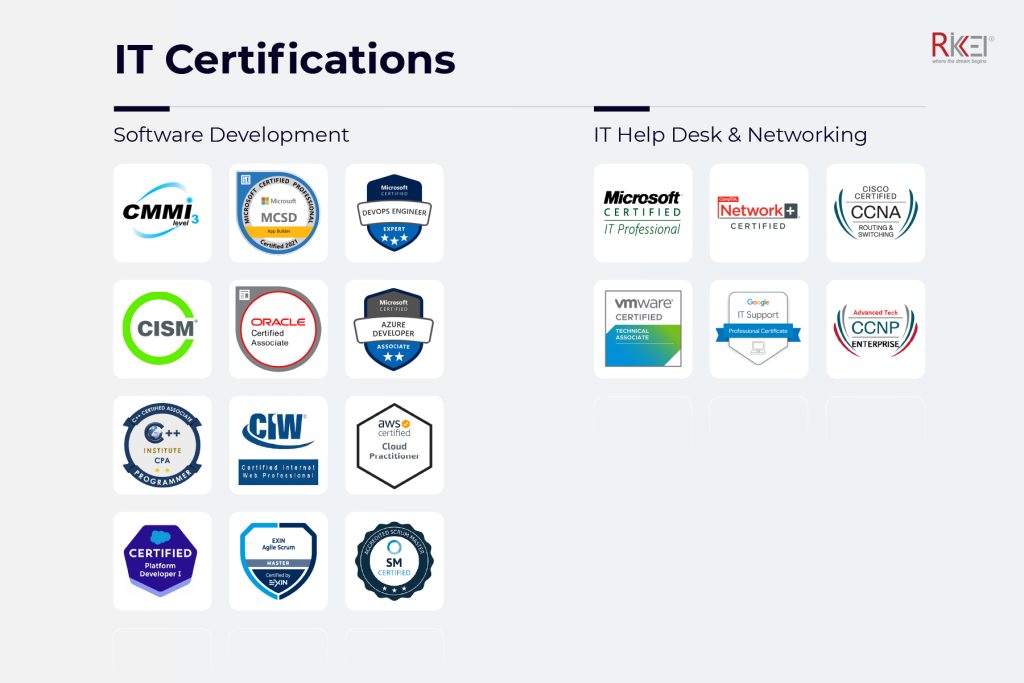
Task: Select the Oracle Certified Associate badge
Action: point(278,329)
